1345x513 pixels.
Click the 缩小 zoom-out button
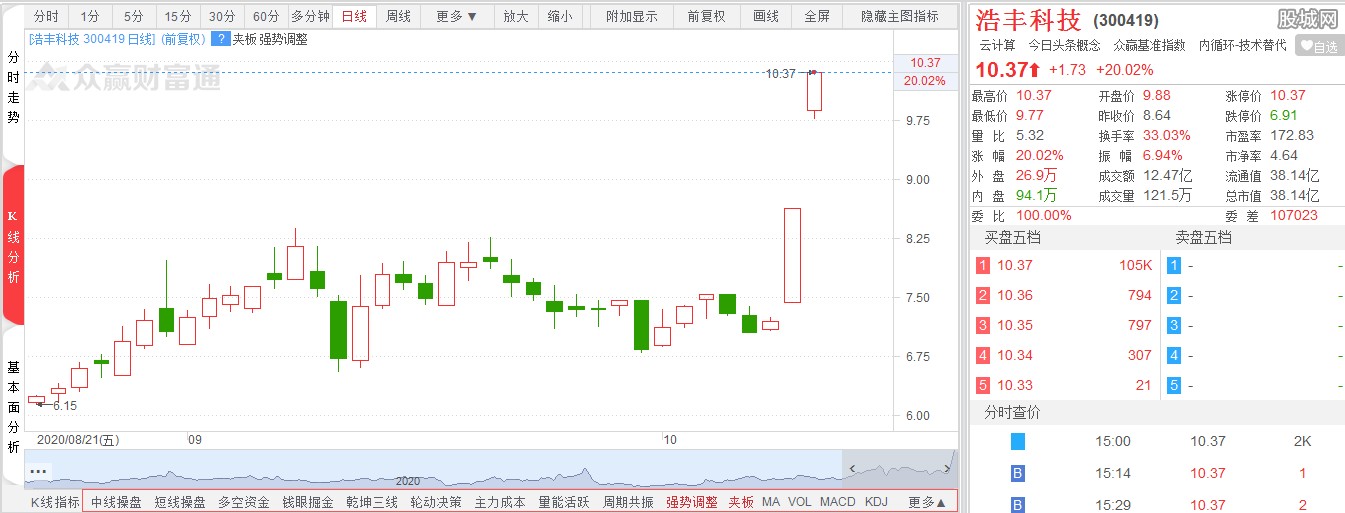coord(560,16)
